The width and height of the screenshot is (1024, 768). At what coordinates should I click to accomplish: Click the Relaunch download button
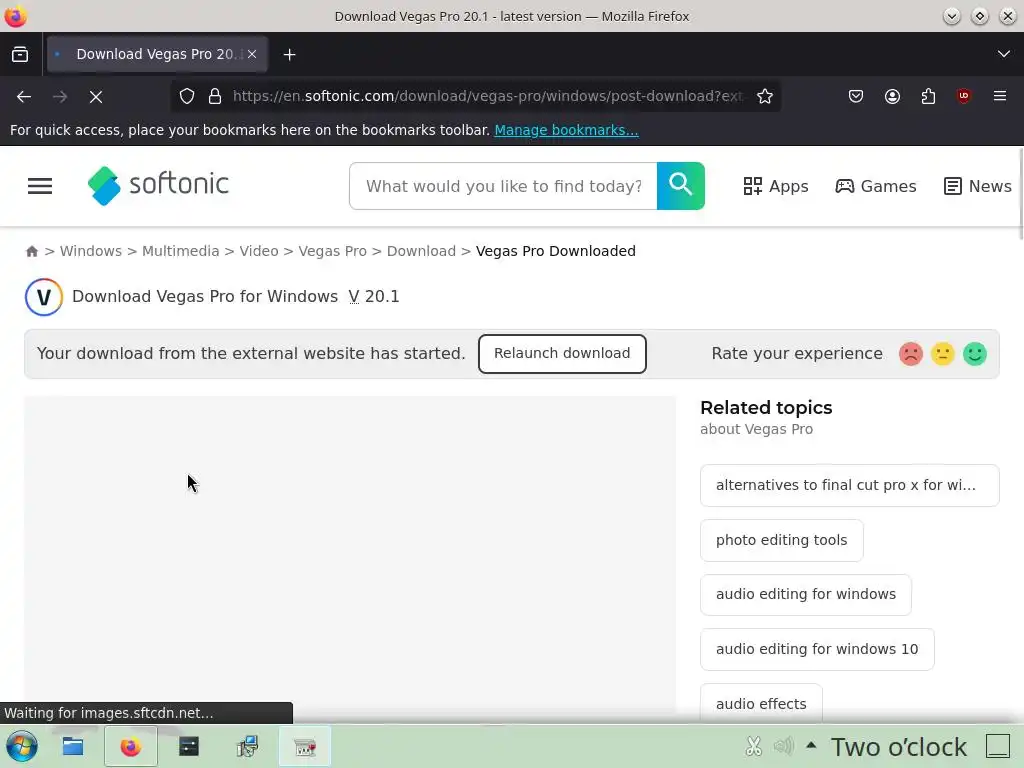click(562, 354)
